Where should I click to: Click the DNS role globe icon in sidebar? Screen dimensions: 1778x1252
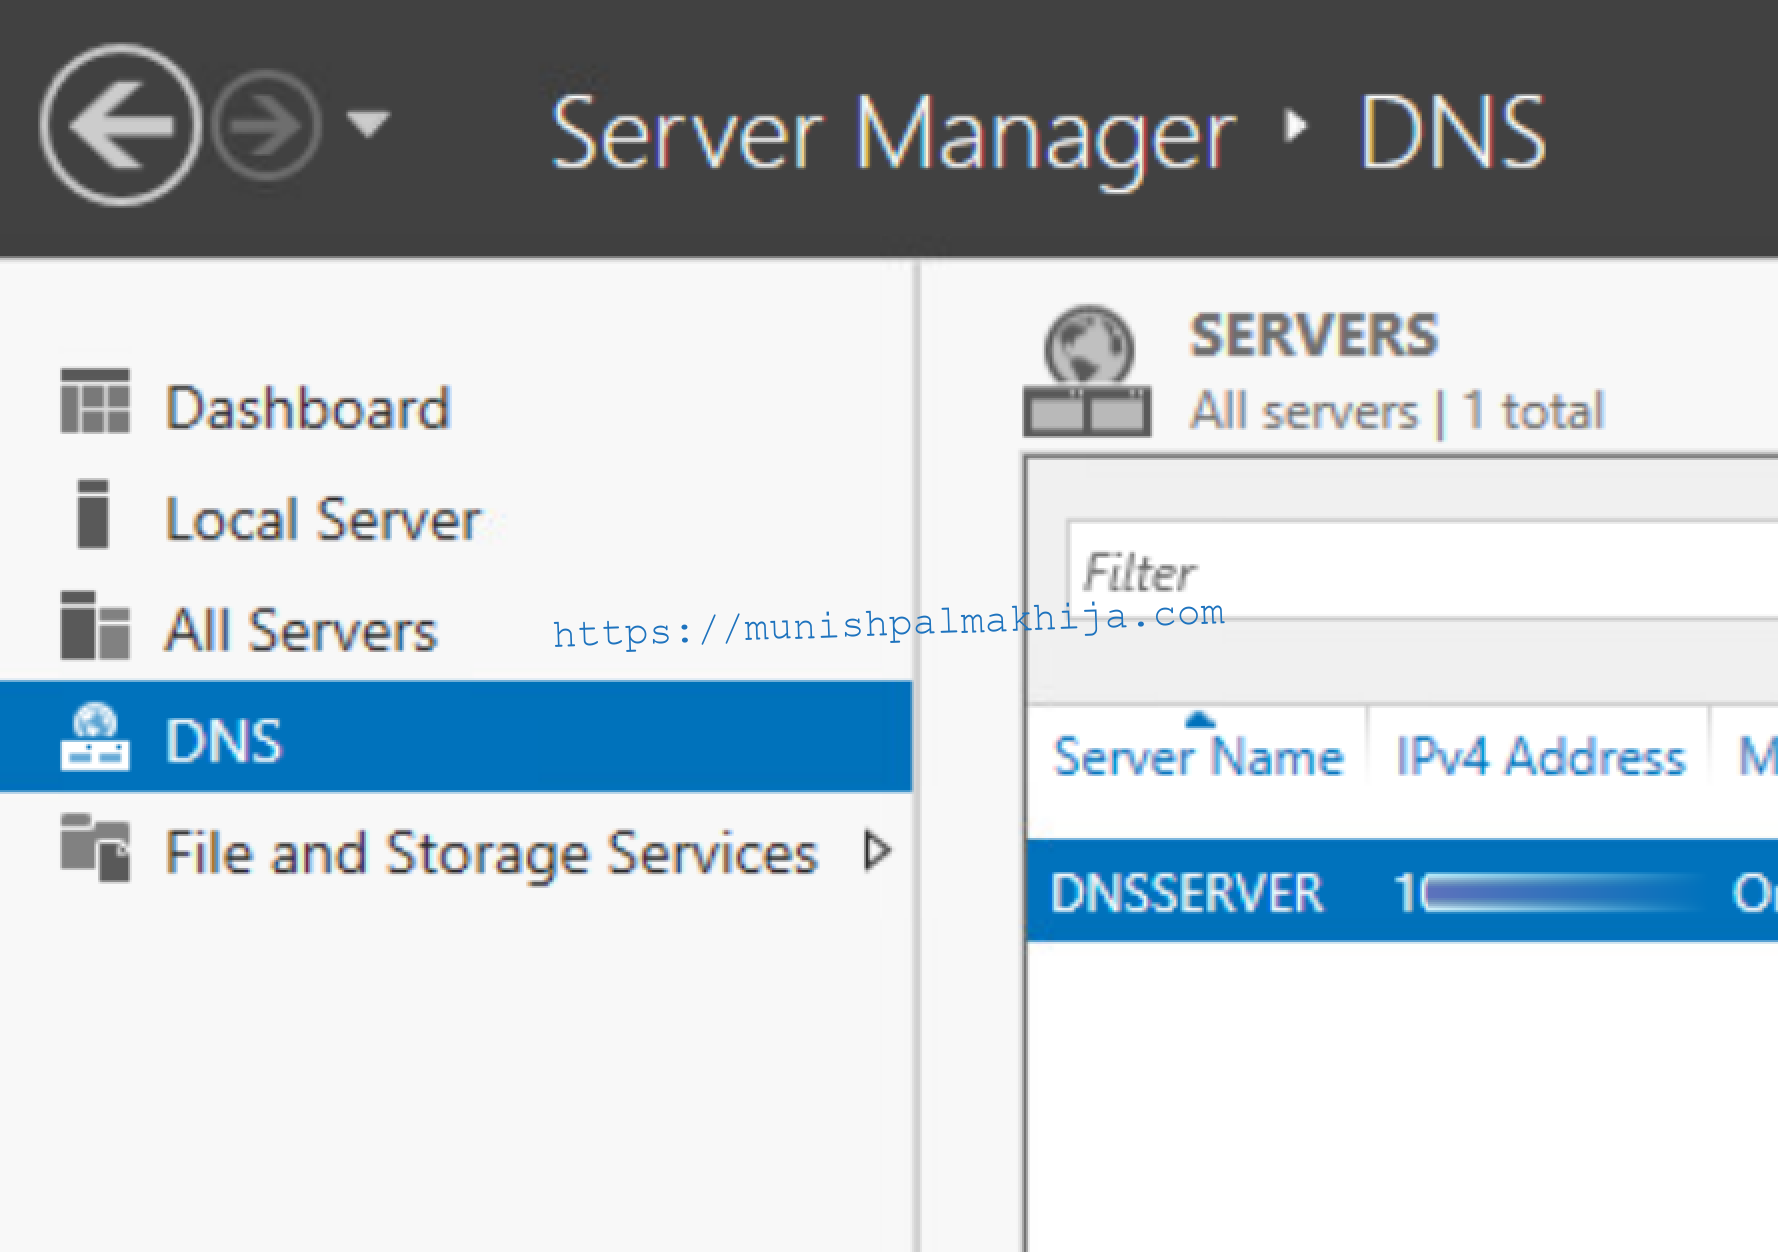[95, 737]
